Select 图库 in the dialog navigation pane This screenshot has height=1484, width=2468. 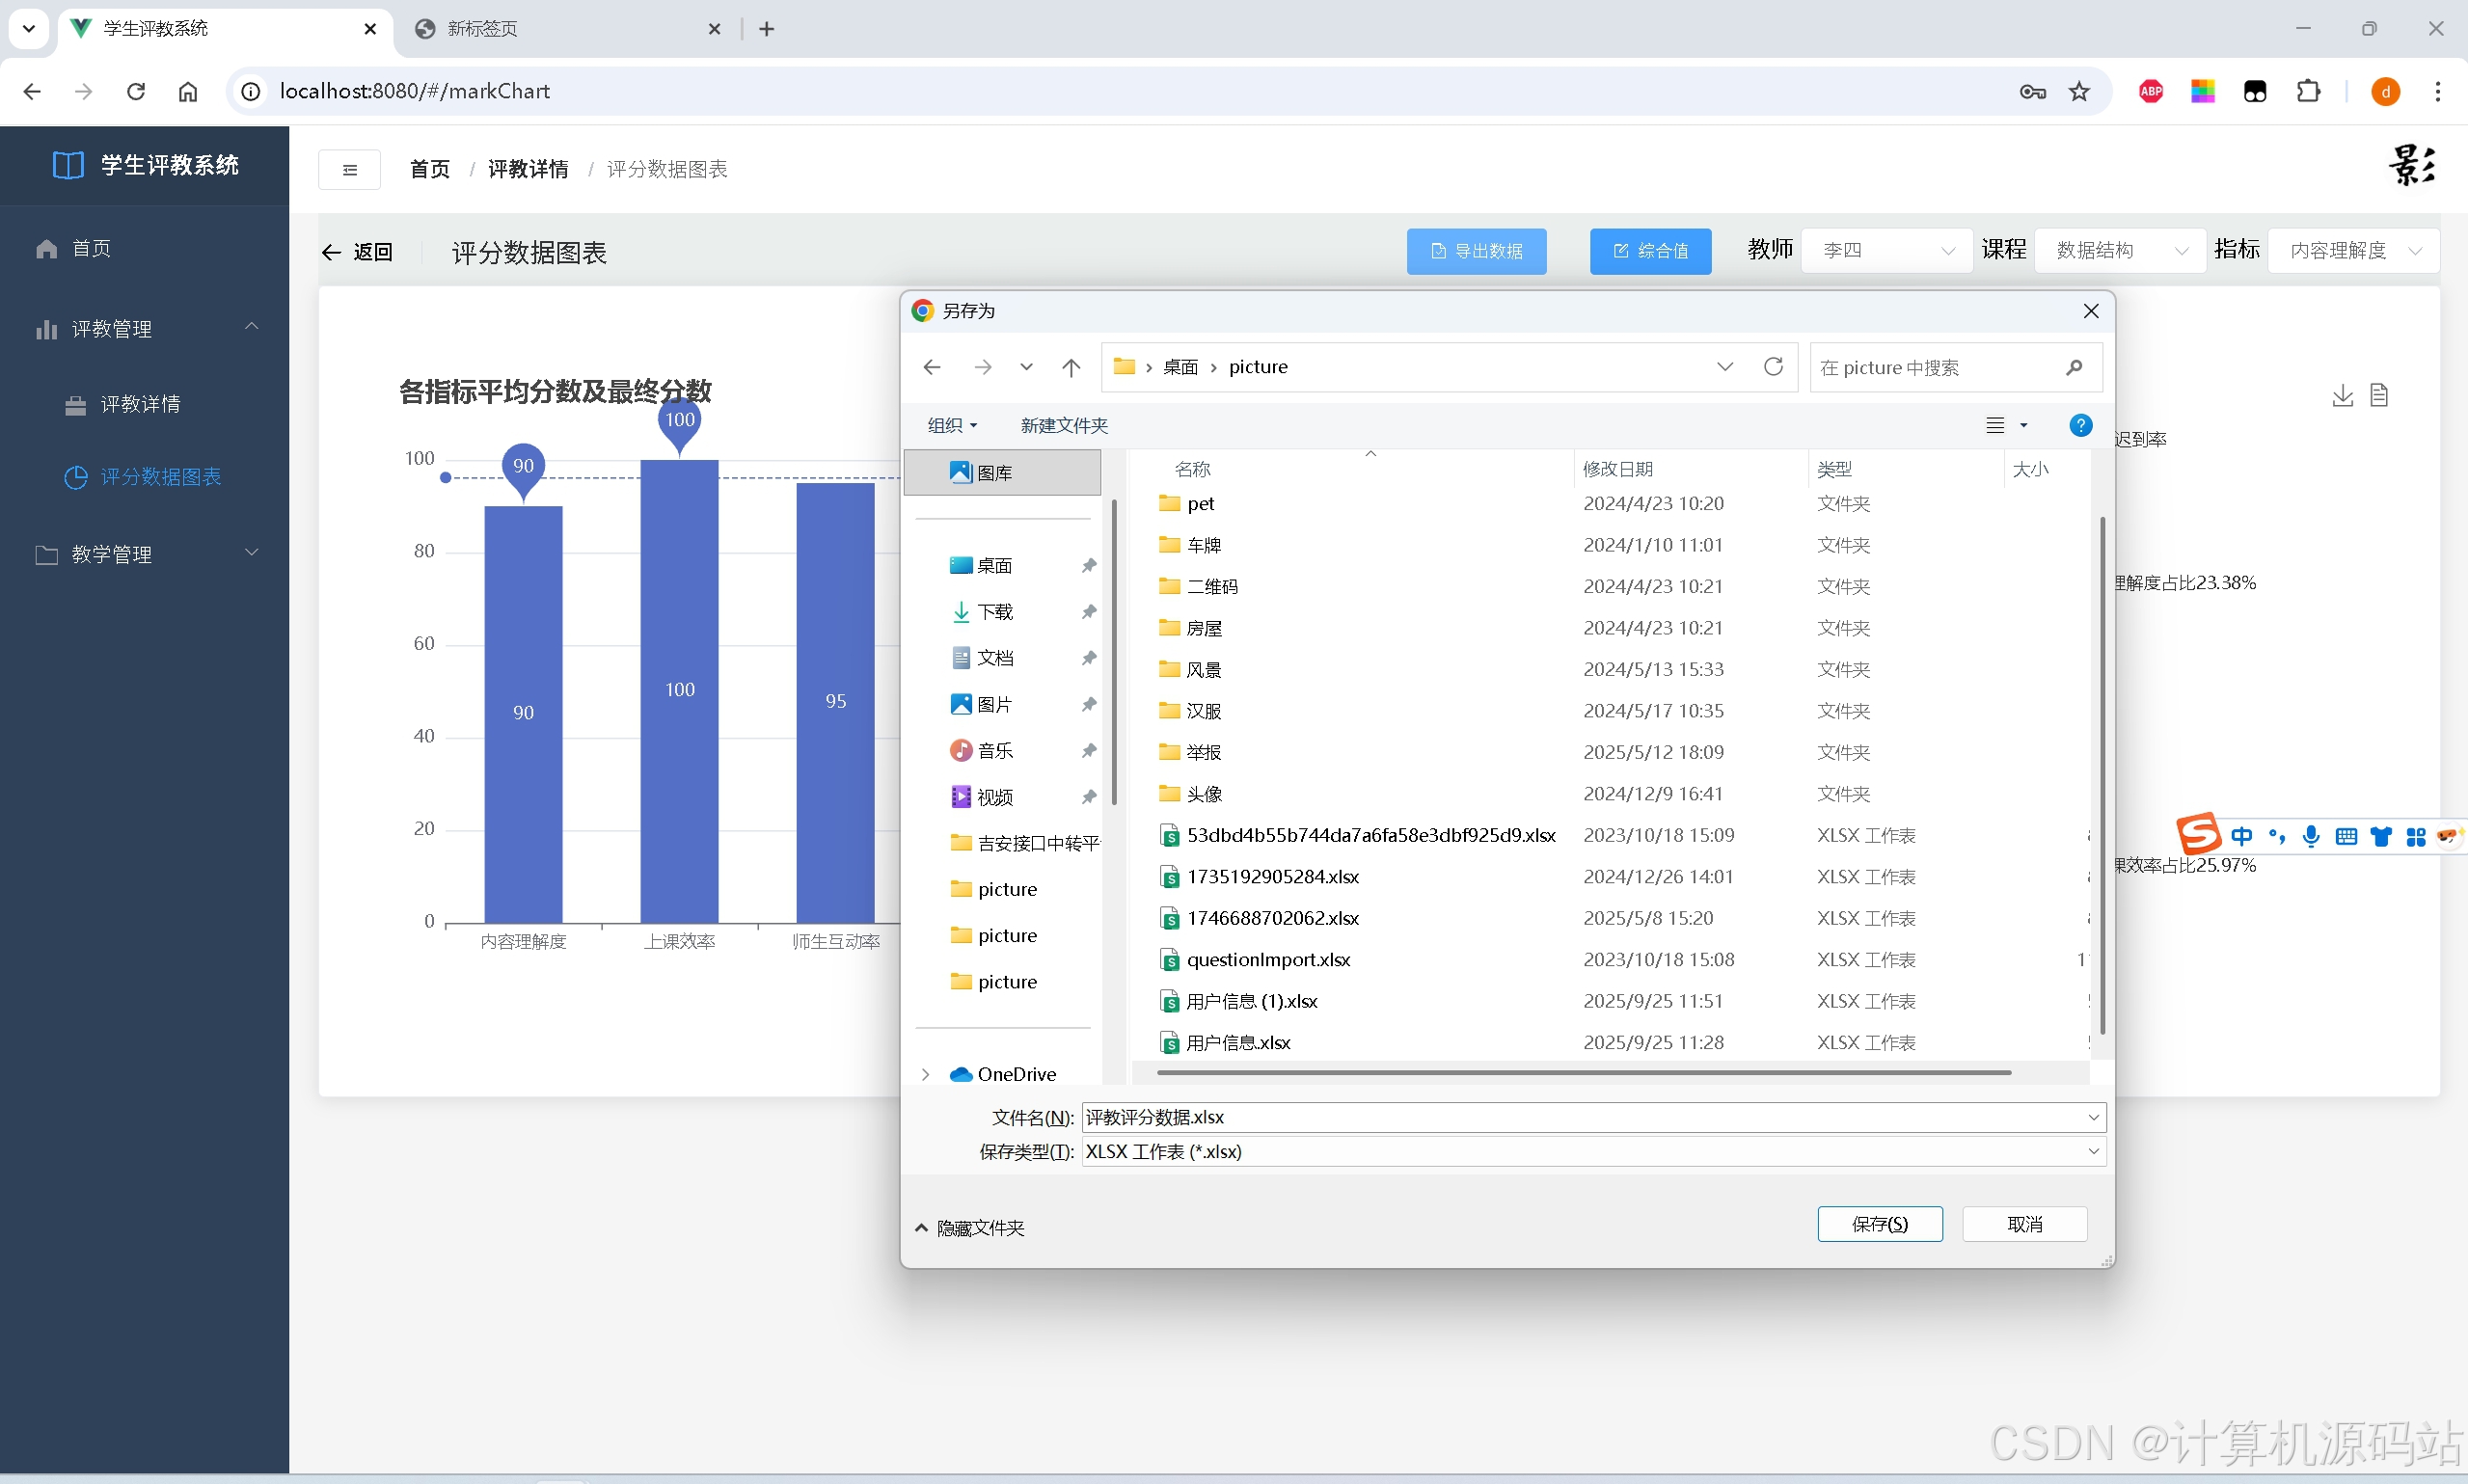(x=1002, y=472)
